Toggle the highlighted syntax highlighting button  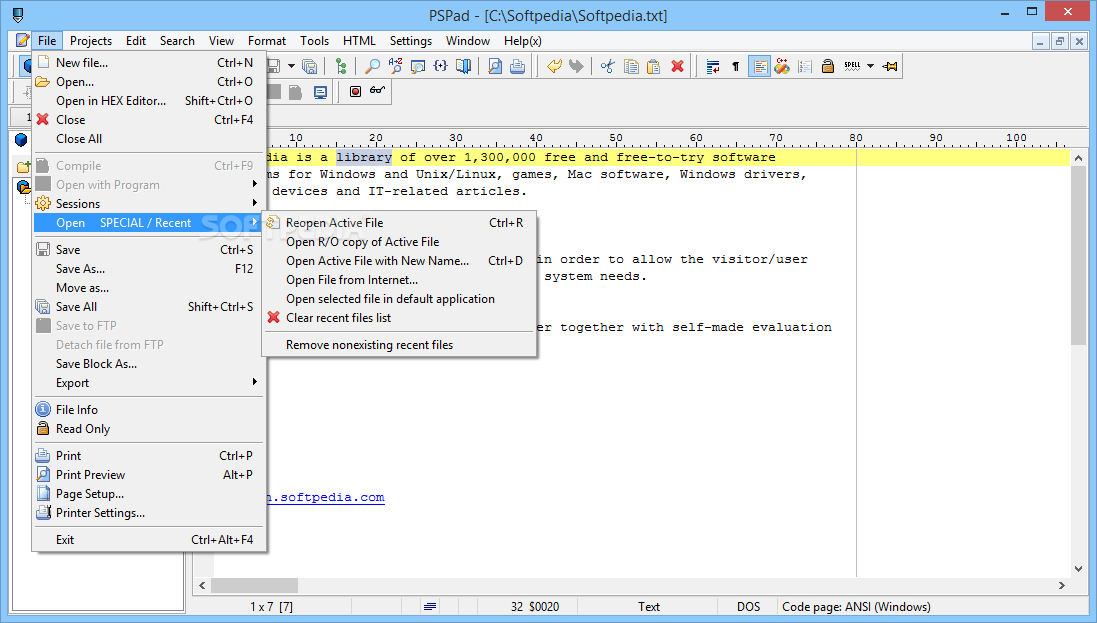759,66
